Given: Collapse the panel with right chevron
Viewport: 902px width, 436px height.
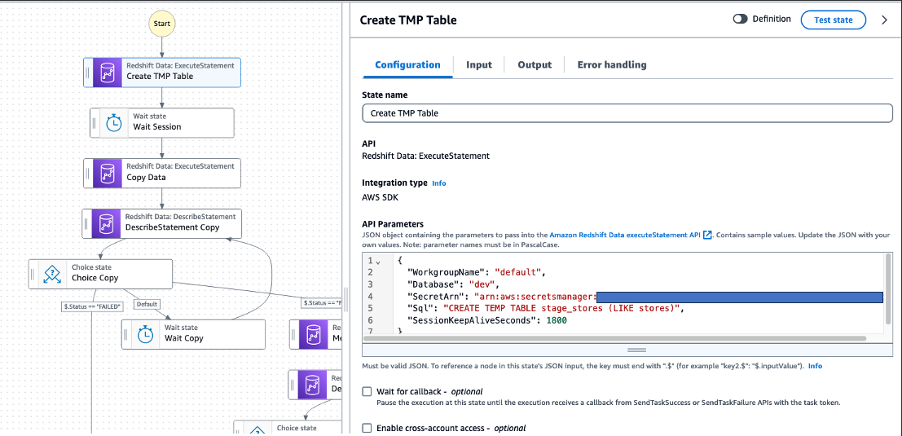Looking at the screenshot, I should point(884,19).
